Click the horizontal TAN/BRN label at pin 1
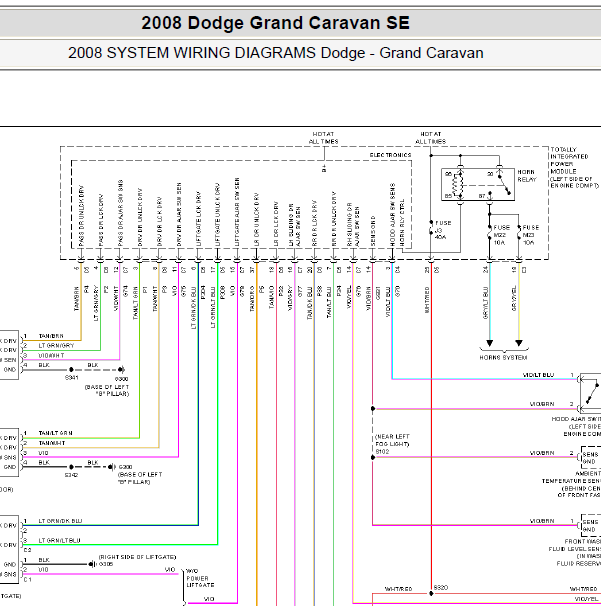The image size is (601, 606). coord(51,336)
